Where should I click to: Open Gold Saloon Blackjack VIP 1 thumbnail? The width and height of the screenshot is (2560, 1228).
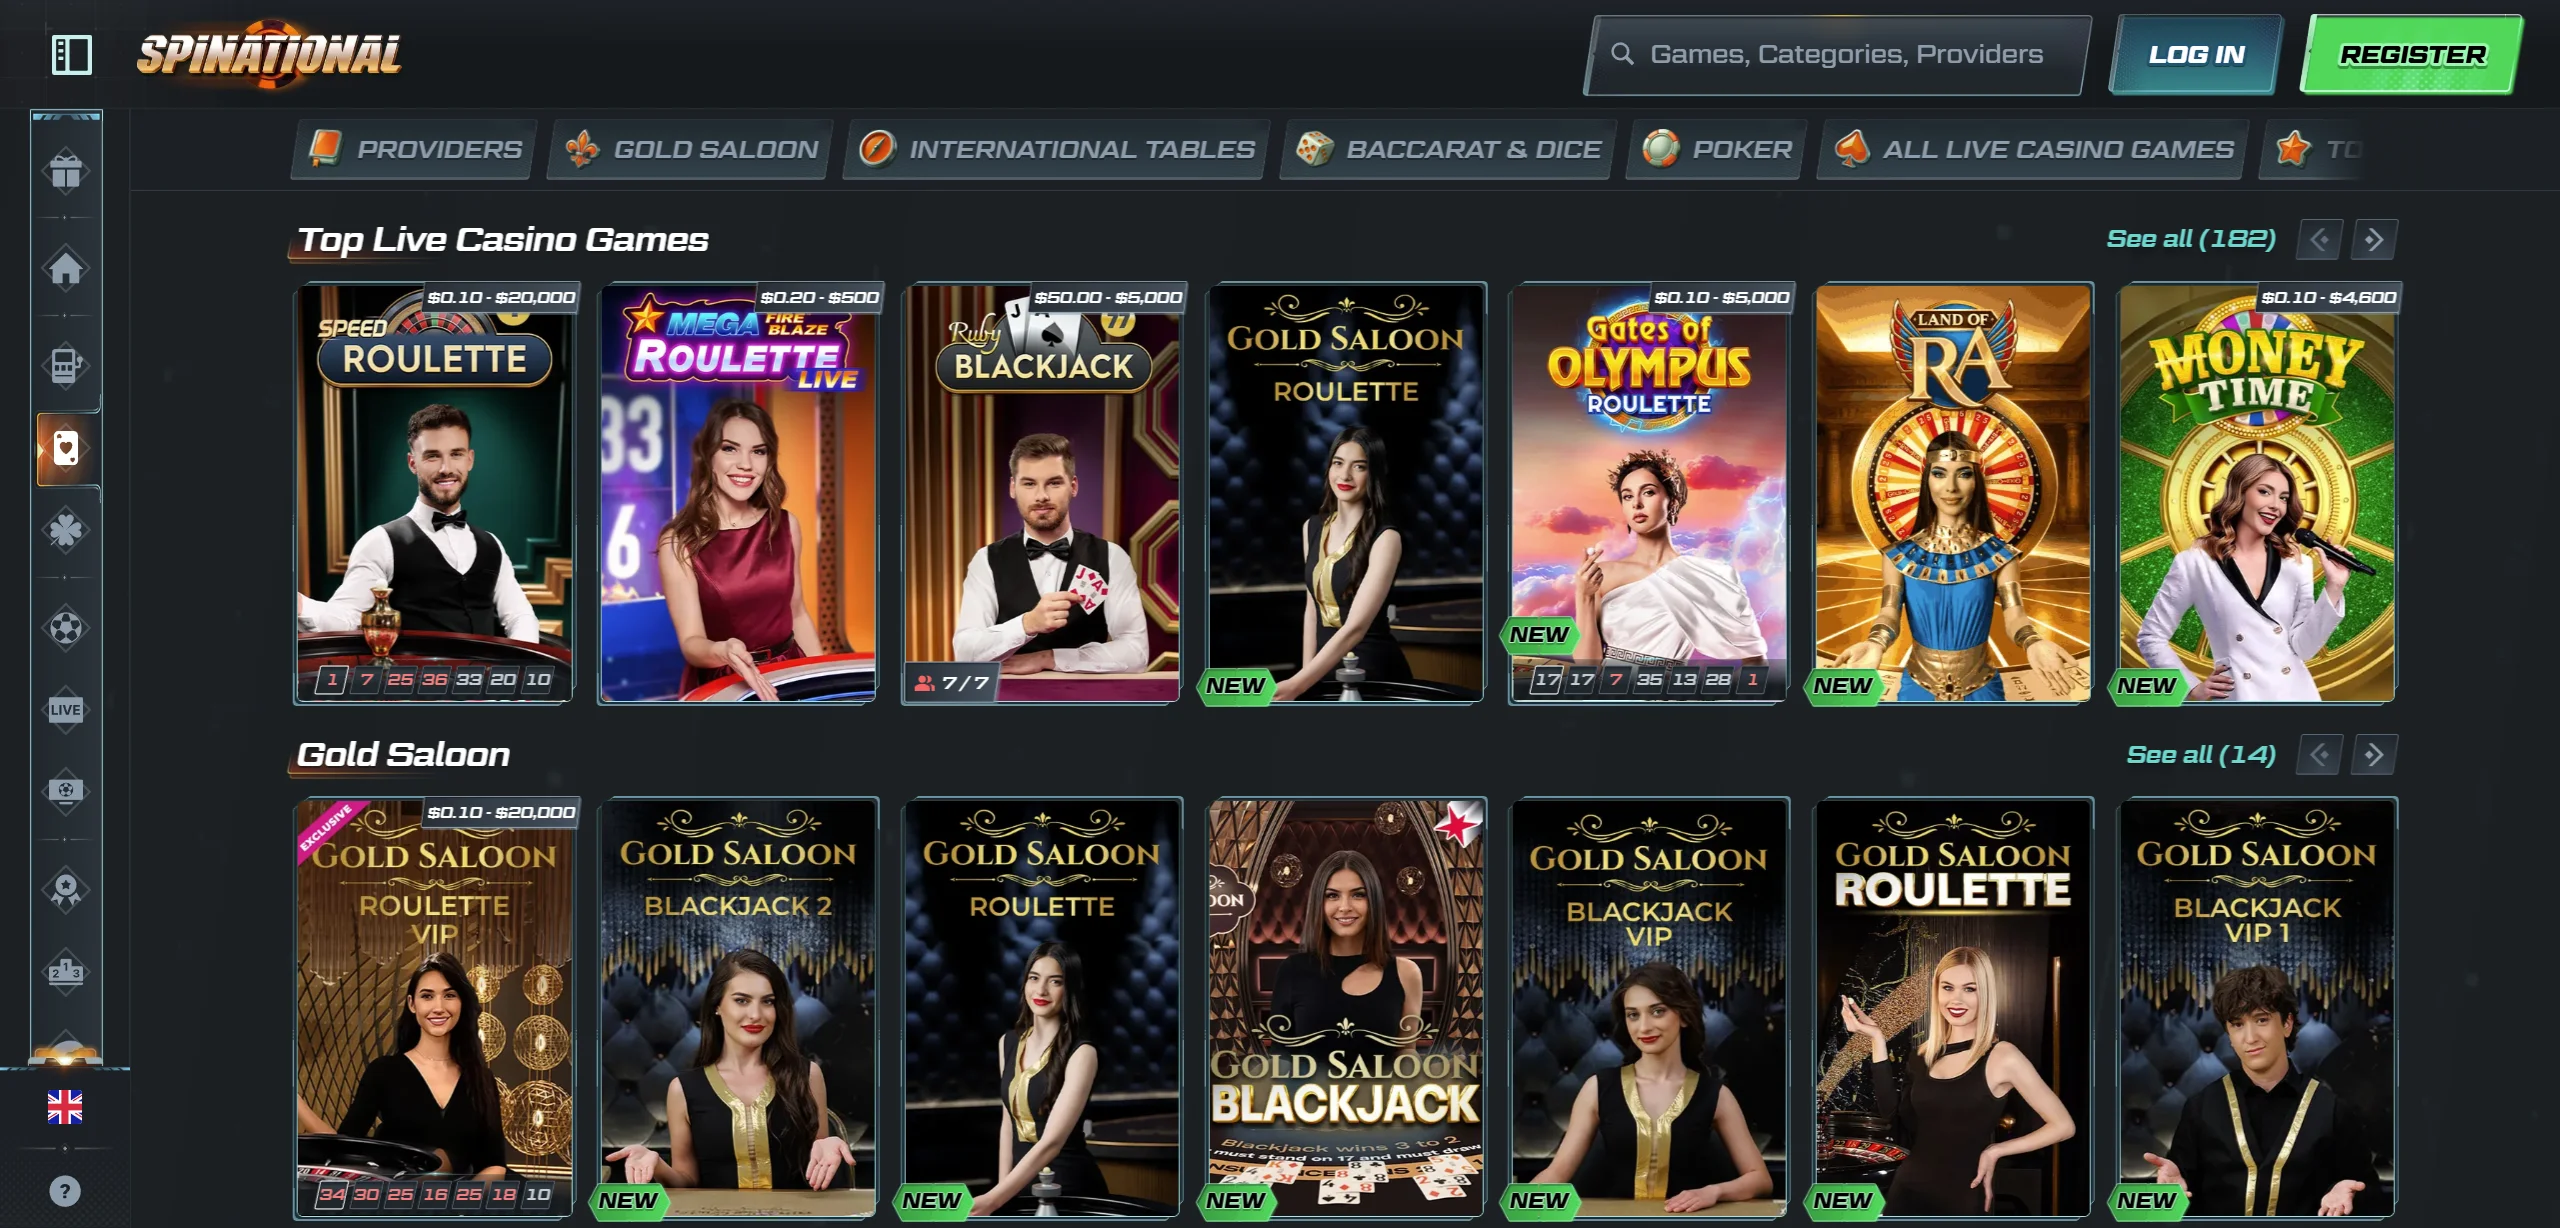tap(2258, 1008)
